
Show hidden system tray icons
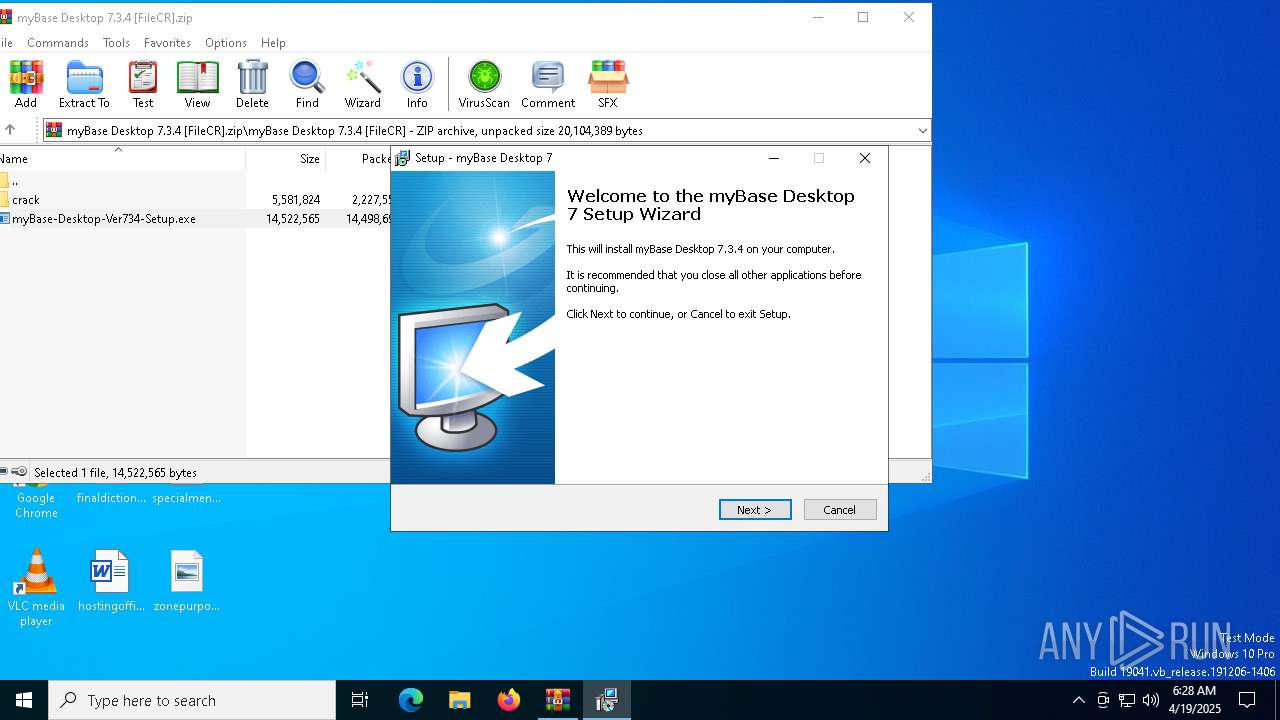(1078, 700)
